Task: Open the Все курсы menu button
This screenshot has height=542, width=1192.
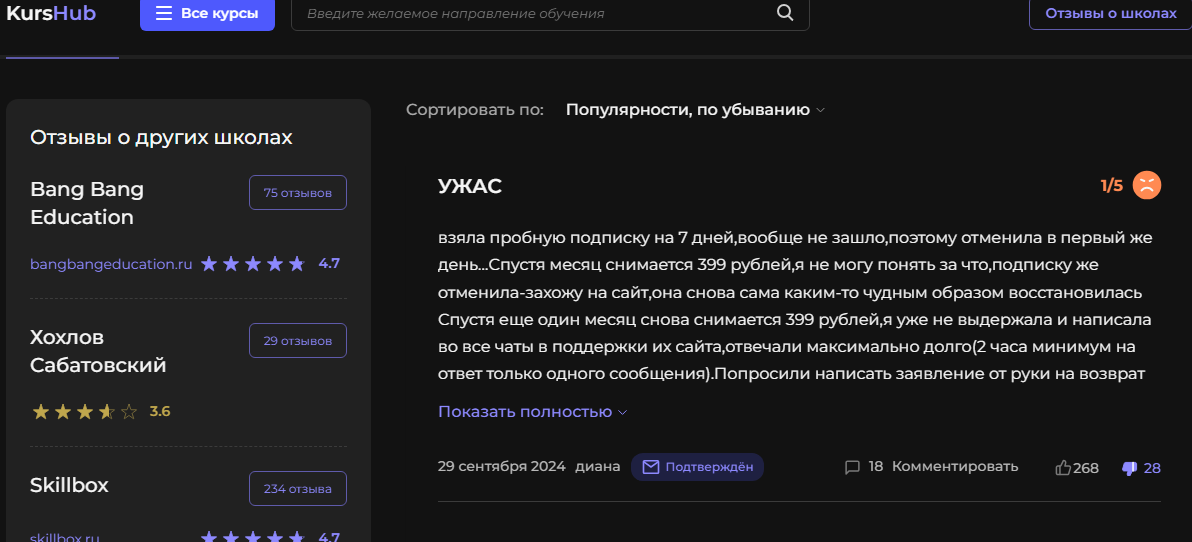Action: click(207, 14)
